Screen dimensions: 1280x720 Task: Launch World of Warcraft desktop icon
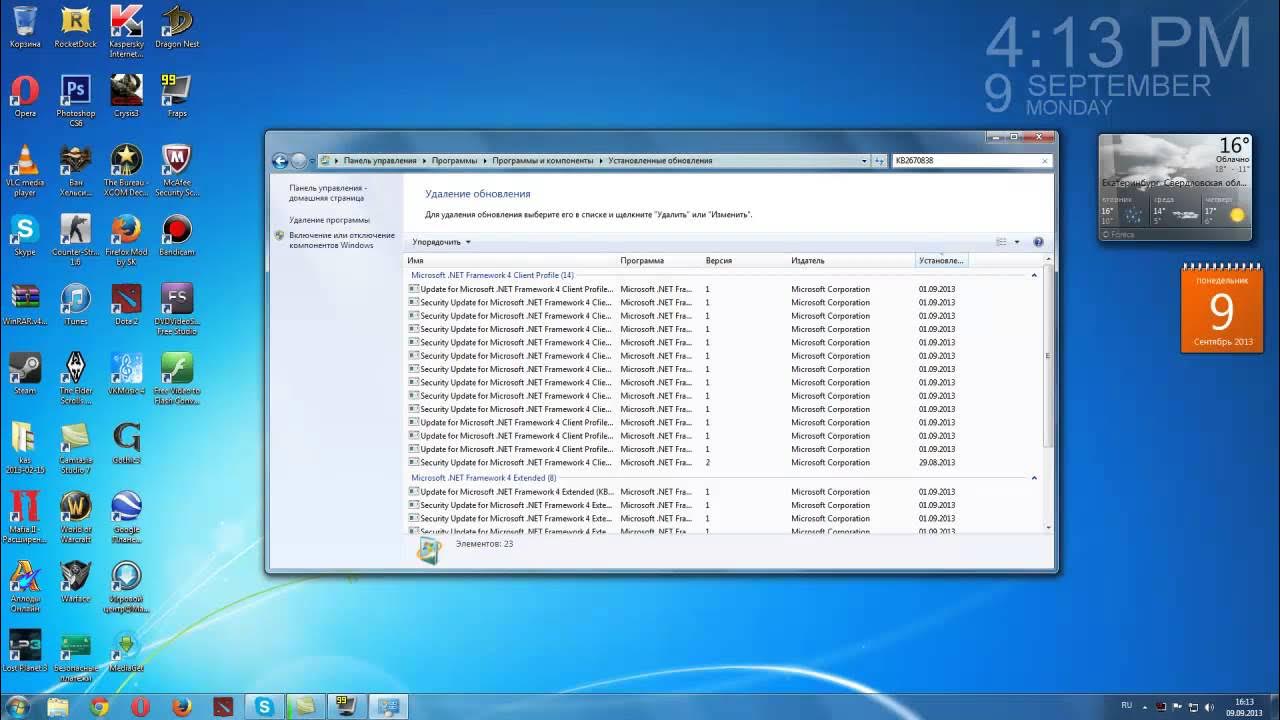(75, 516)
